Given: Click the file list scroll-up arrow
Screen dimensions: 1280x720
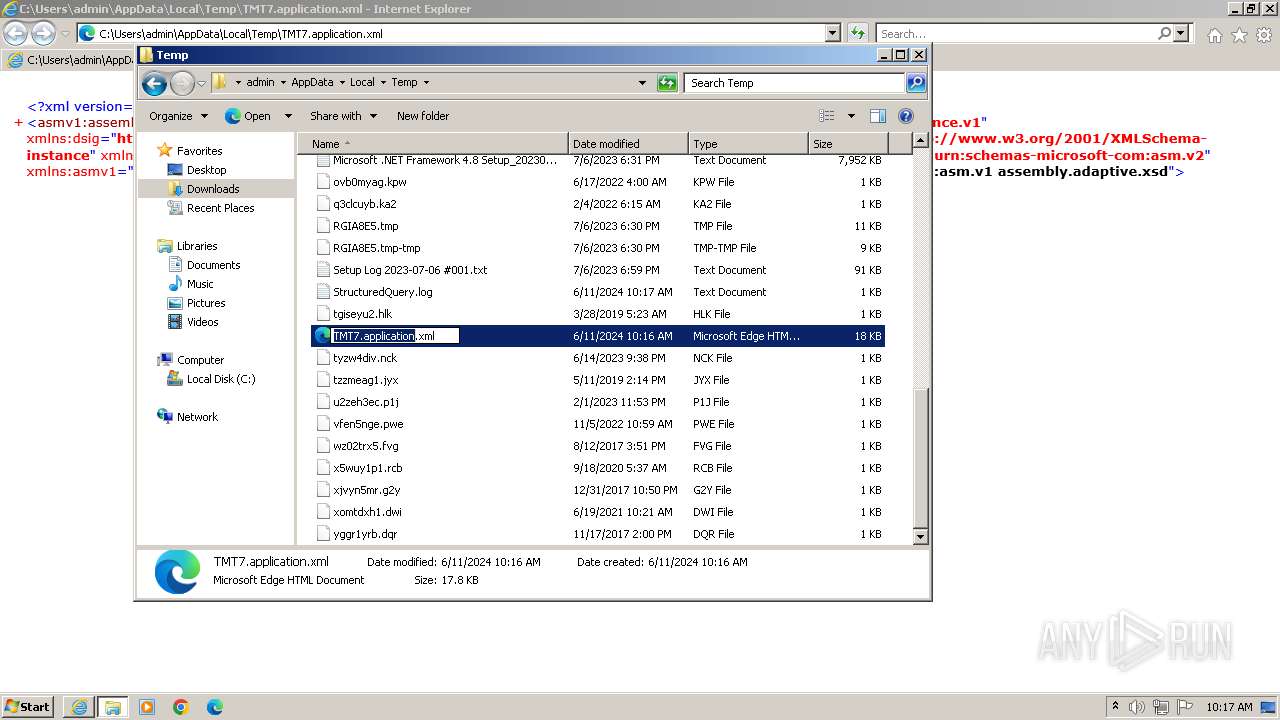Looking at the screenshot, I should click(x=921, y=142).
